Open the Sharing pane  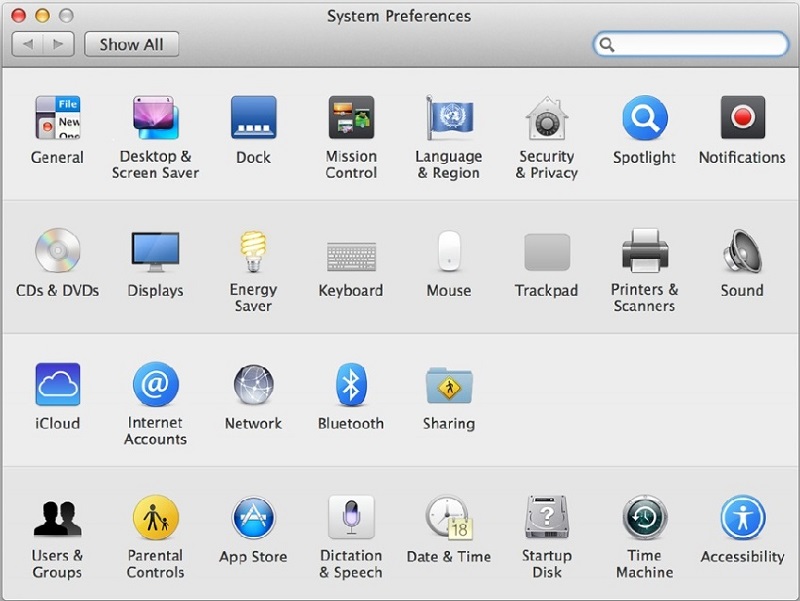pos(448,383)
